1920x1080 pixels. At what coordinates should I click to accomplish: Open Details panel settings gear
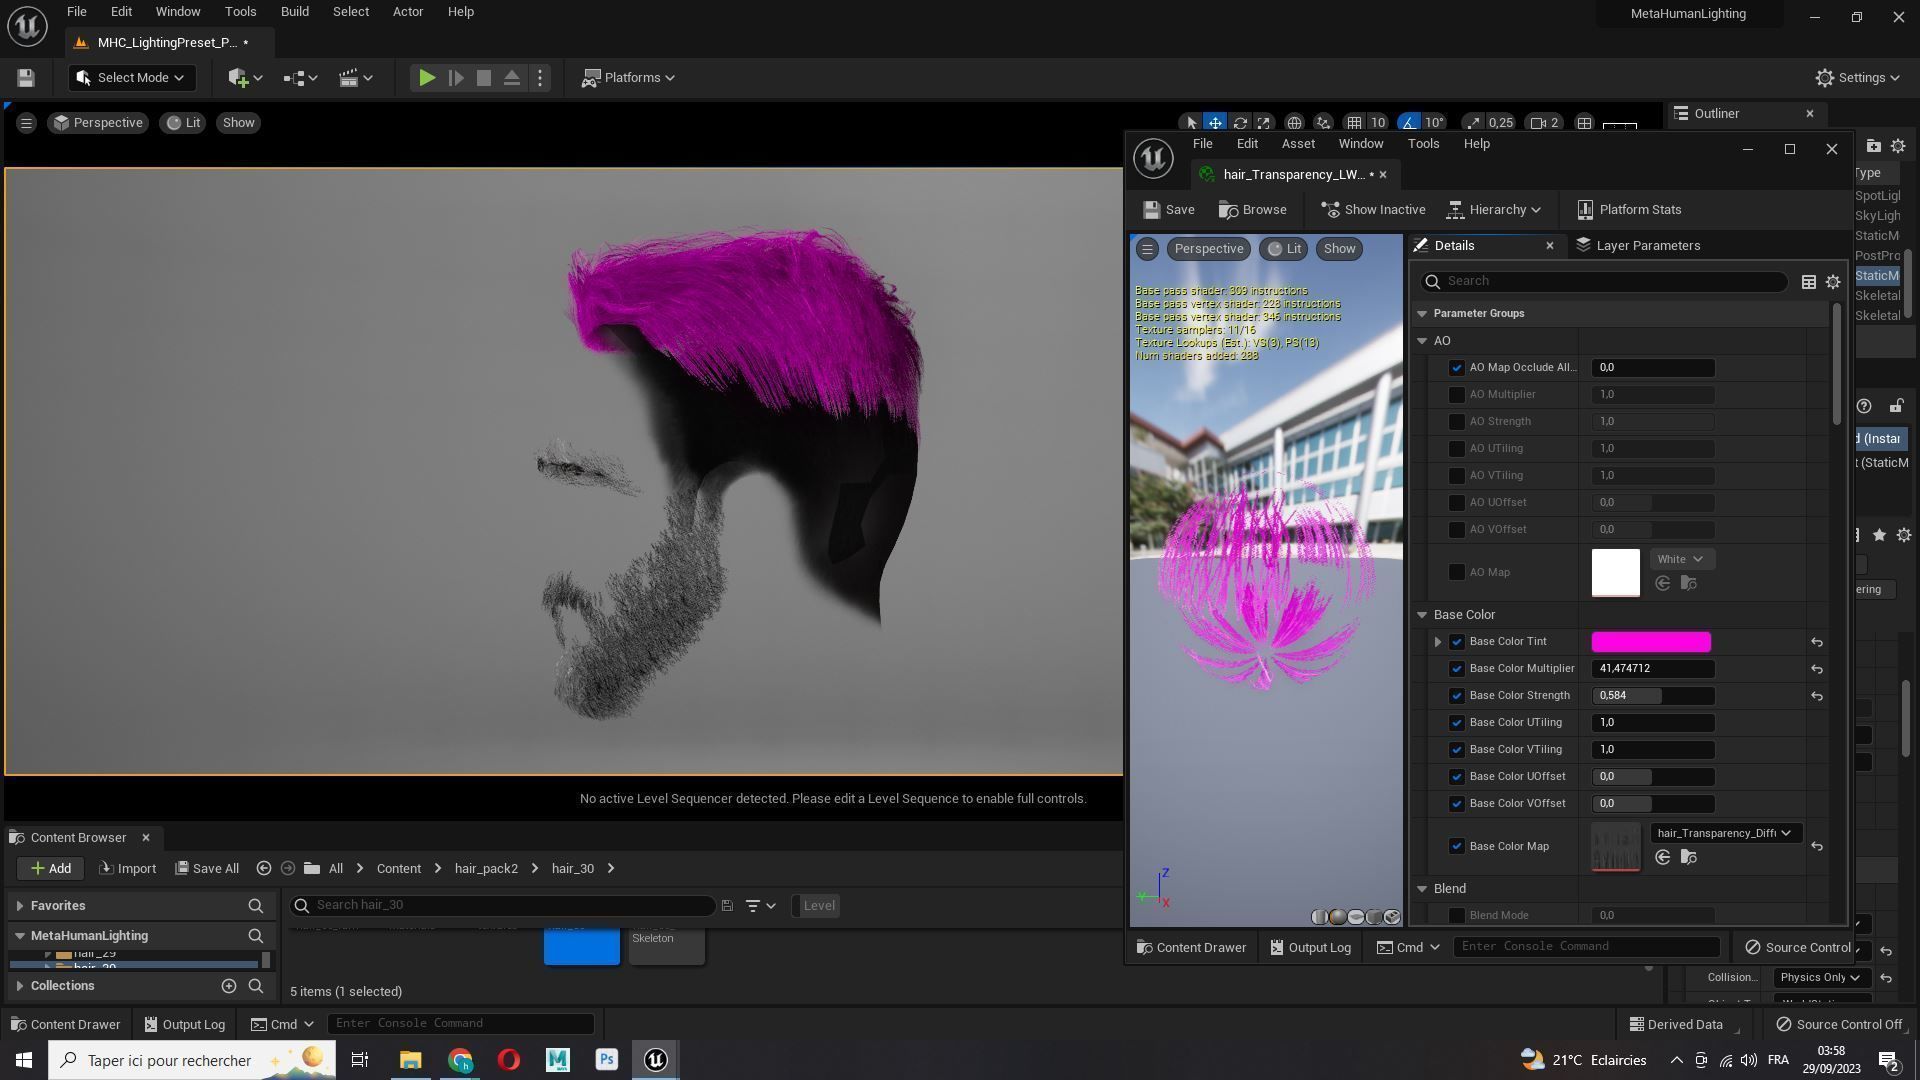[1833, 282]
